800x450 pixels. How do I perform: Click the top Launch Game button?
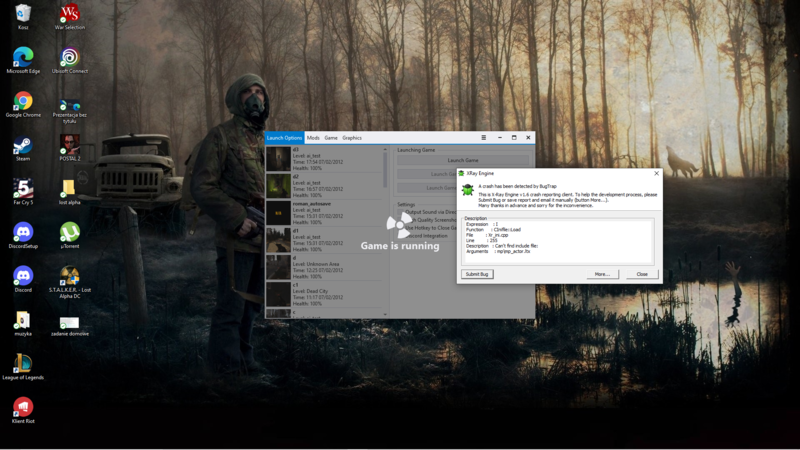463,160
